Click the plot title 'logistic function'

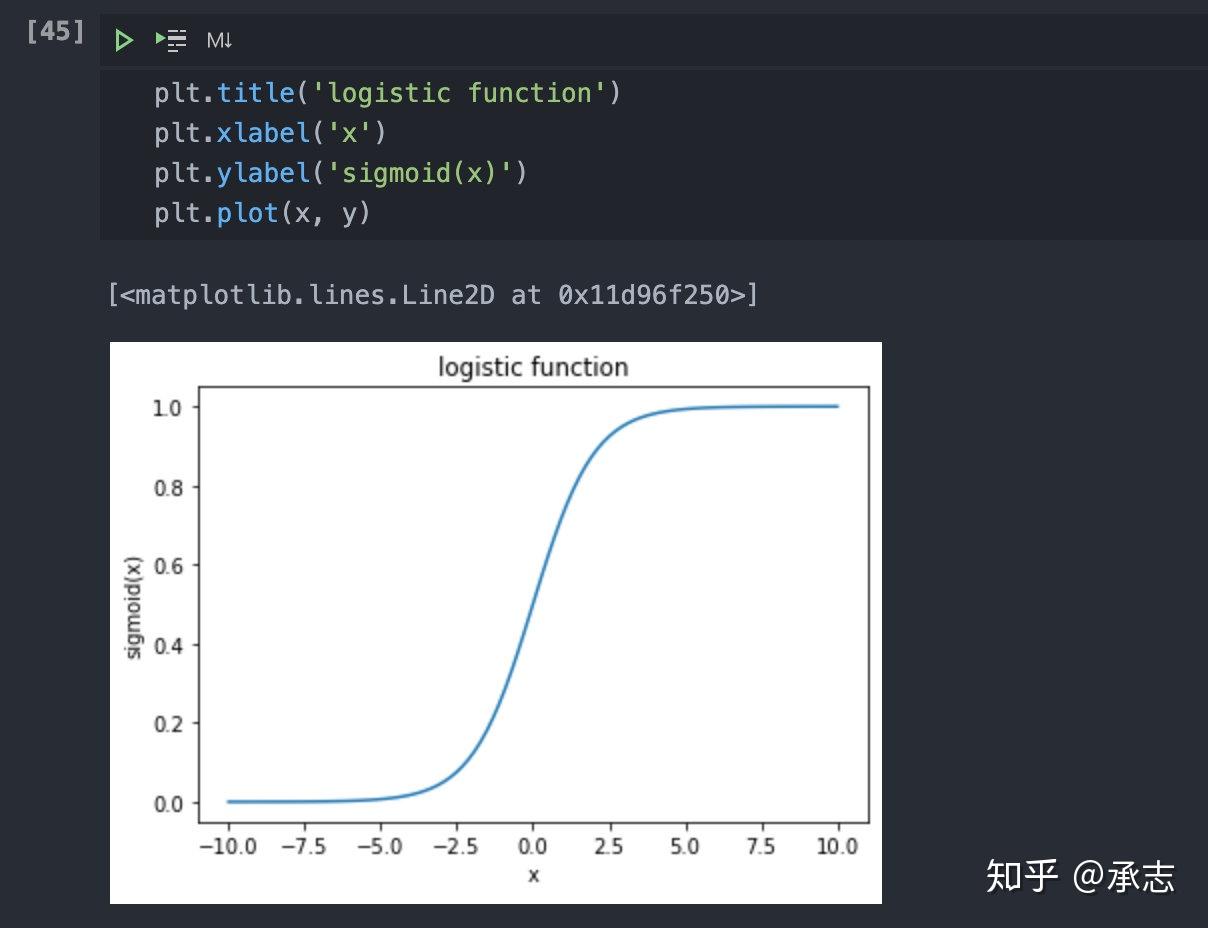coord(533,367)
